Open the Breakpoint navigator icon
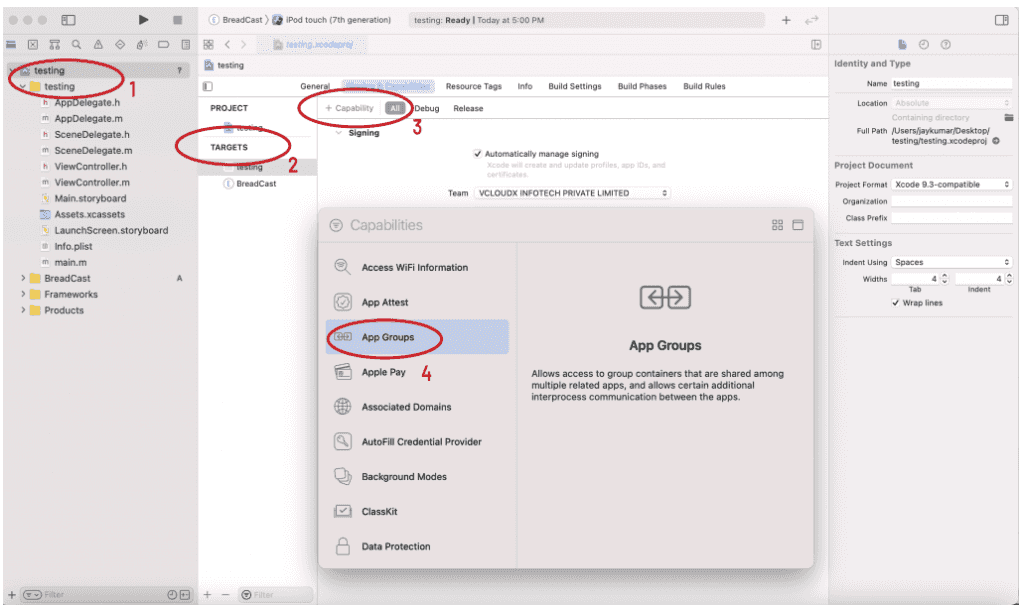 (x=163, y=45)
